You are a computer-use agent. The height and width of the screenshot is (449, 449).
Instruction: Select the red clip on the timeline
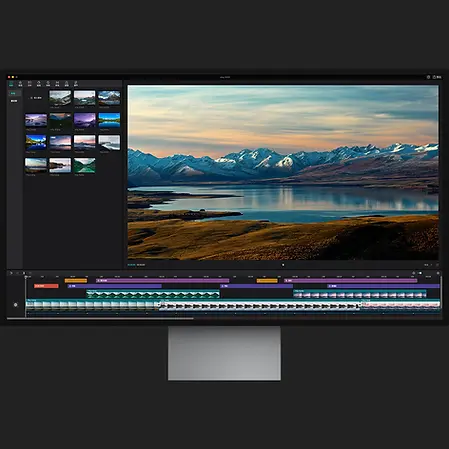click(x=46, y=286)
